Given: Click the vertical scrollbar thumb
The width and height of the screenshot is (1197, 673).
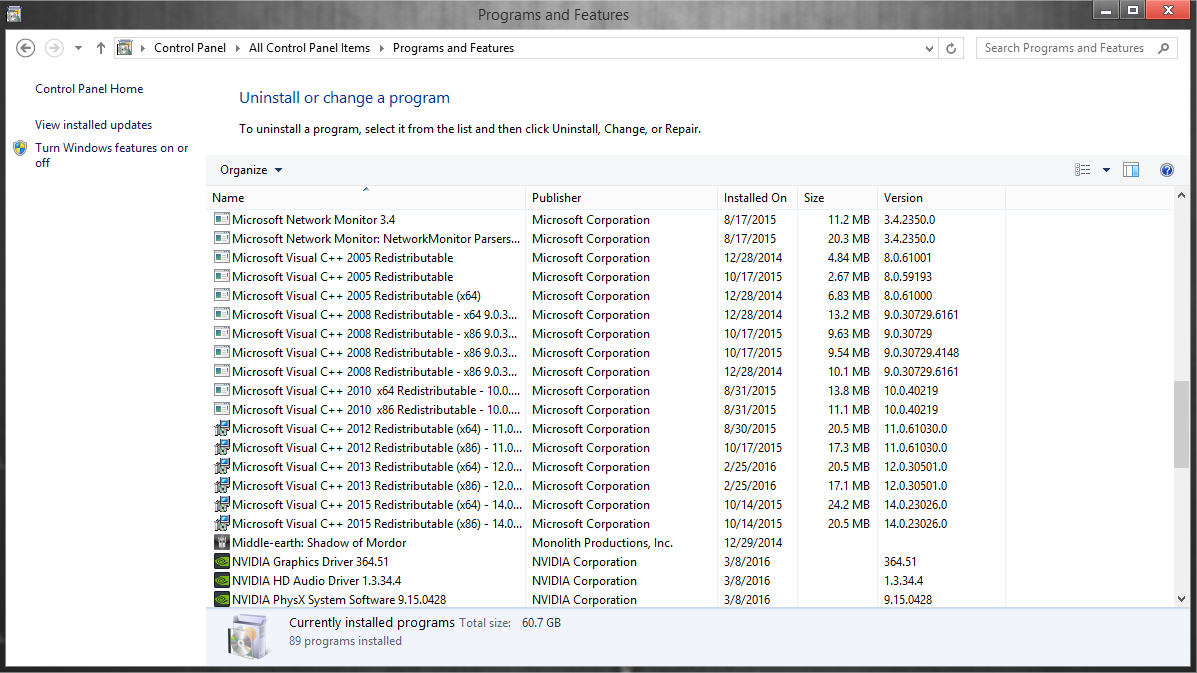Looking at the screenshot, I should point(1181,424).
